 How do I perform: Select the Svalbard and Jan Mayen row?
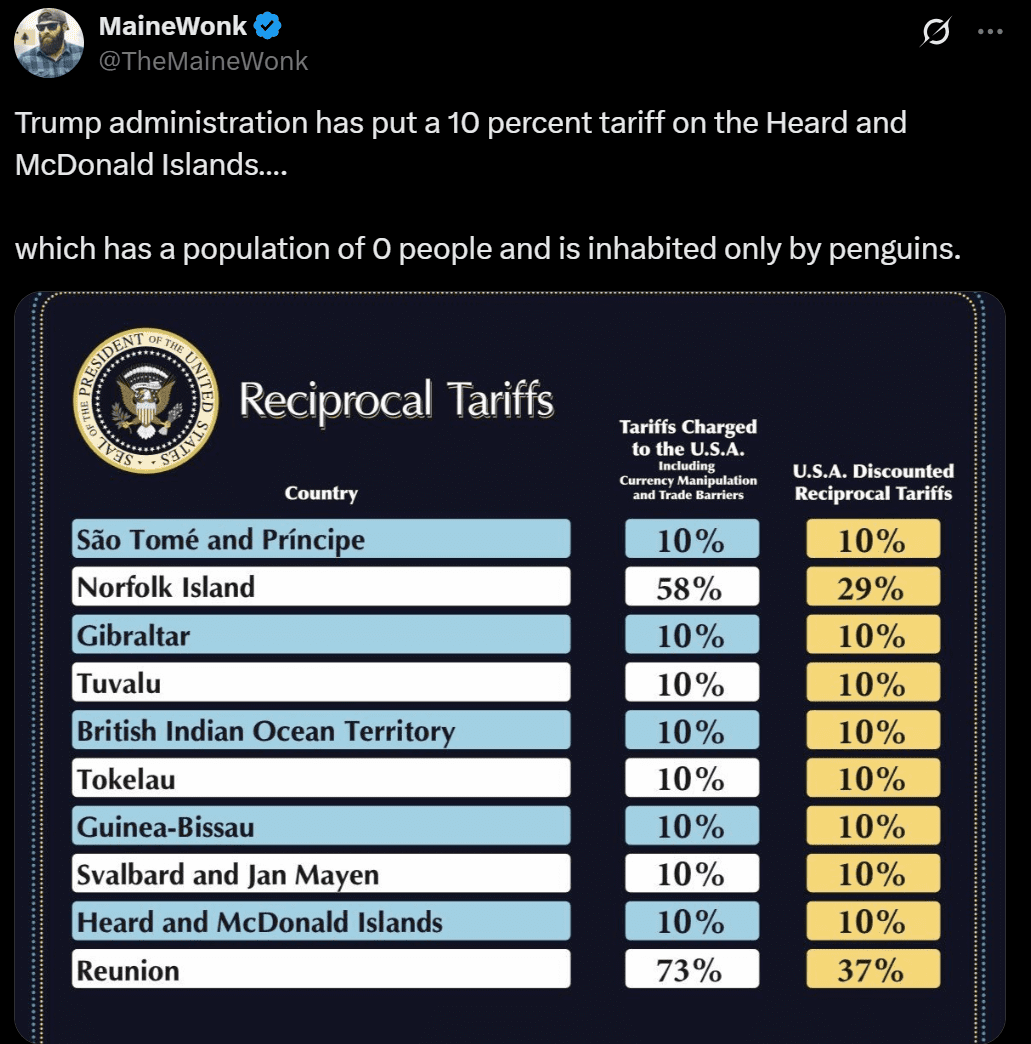point(320,873)
